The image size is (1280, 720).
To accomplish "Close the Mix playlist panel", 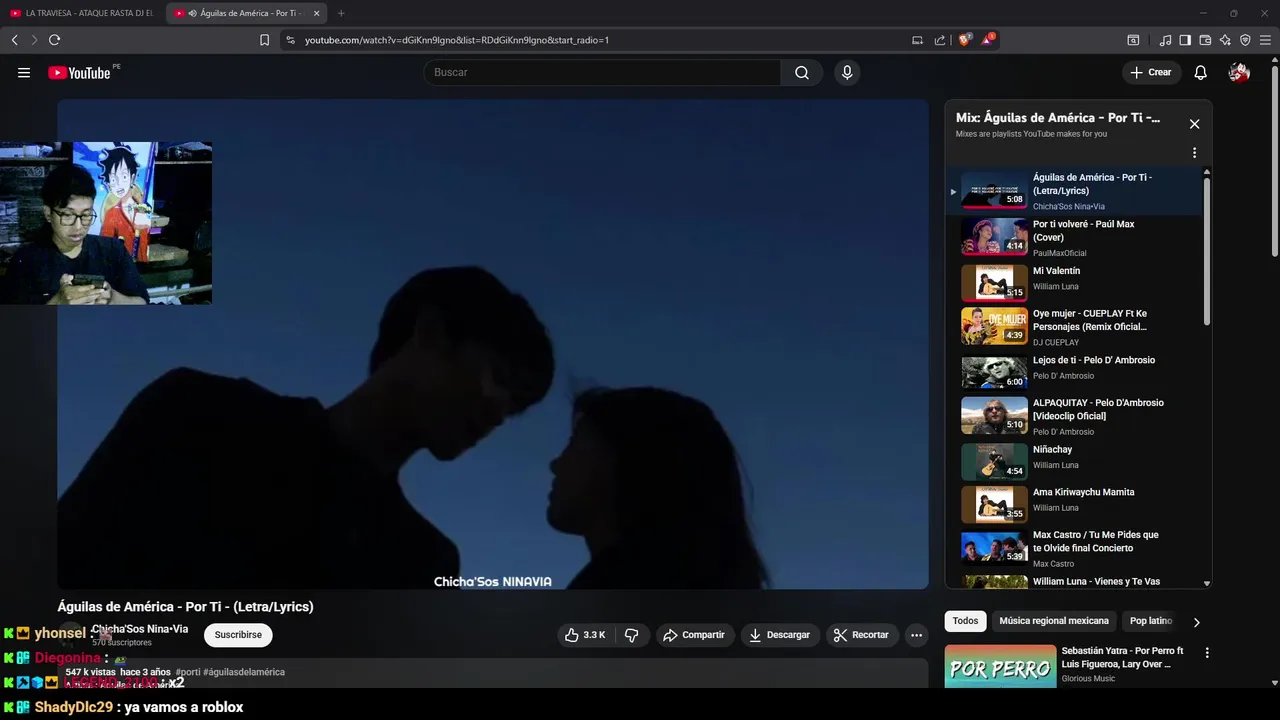I will (1194, 124).
